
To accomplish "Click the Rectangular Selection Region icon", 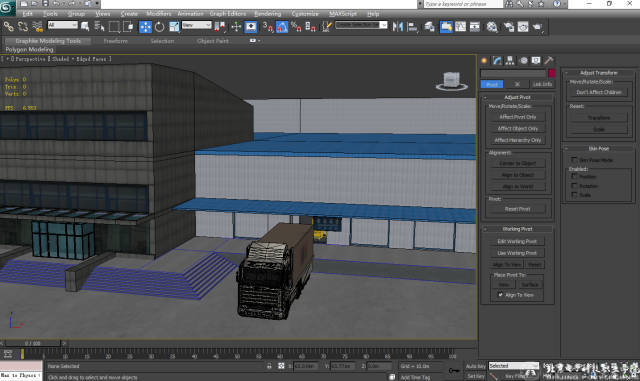I will pyautogui.click(x=114, y=27).
